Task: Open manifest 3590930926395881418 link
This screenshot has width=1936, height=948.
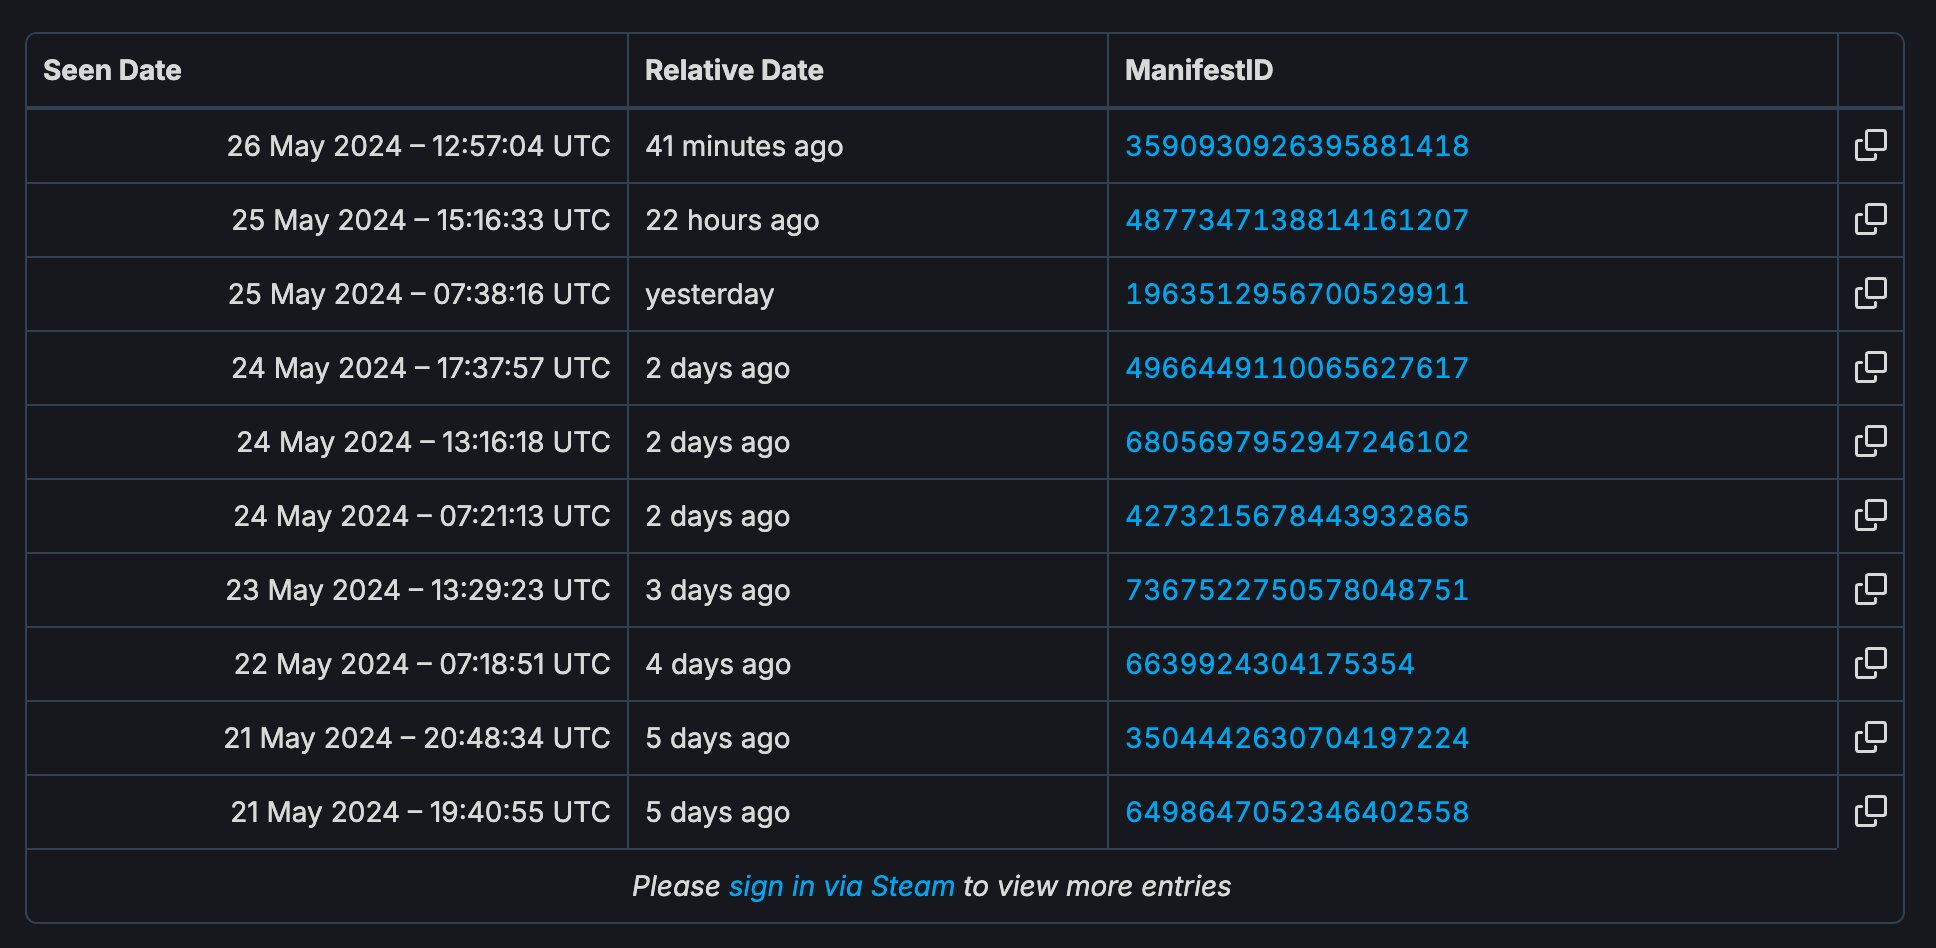Action: click(1297, 146)
